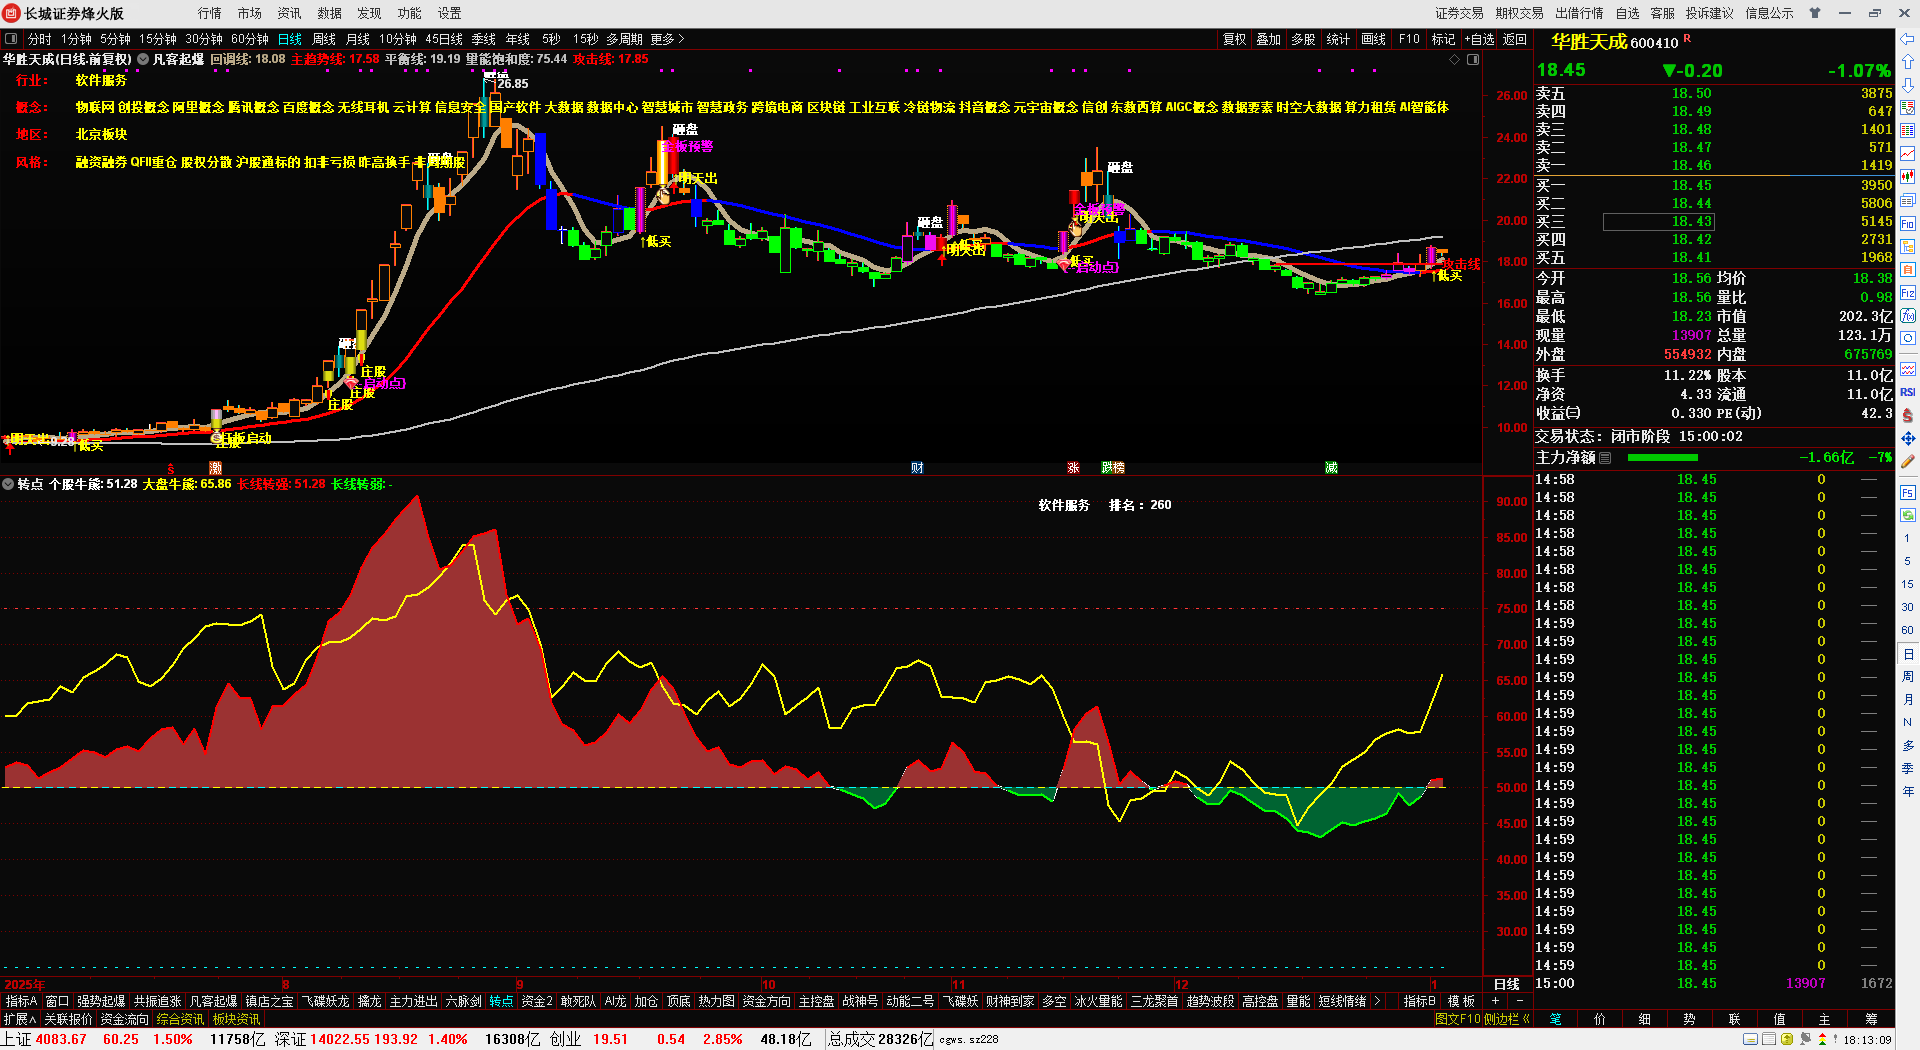Click the panel layout icon left of 分时

tap(11, 39)
